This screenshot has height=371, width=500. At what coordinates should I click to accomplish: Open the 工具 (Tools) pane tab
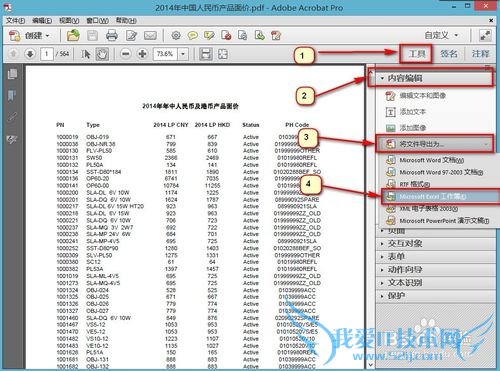click(416, 54)
